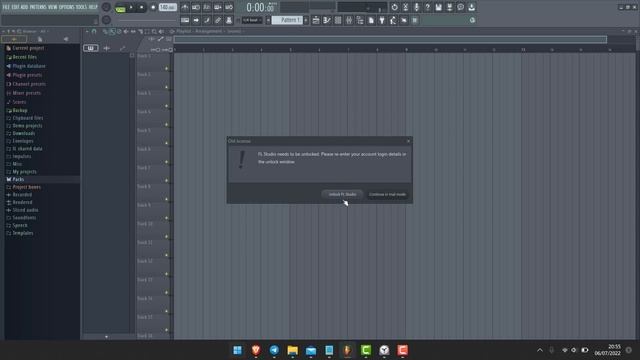Screen dimensions: 640x360
Task: Toggle the multilink to controllers icon
Action: click(218, 20)
